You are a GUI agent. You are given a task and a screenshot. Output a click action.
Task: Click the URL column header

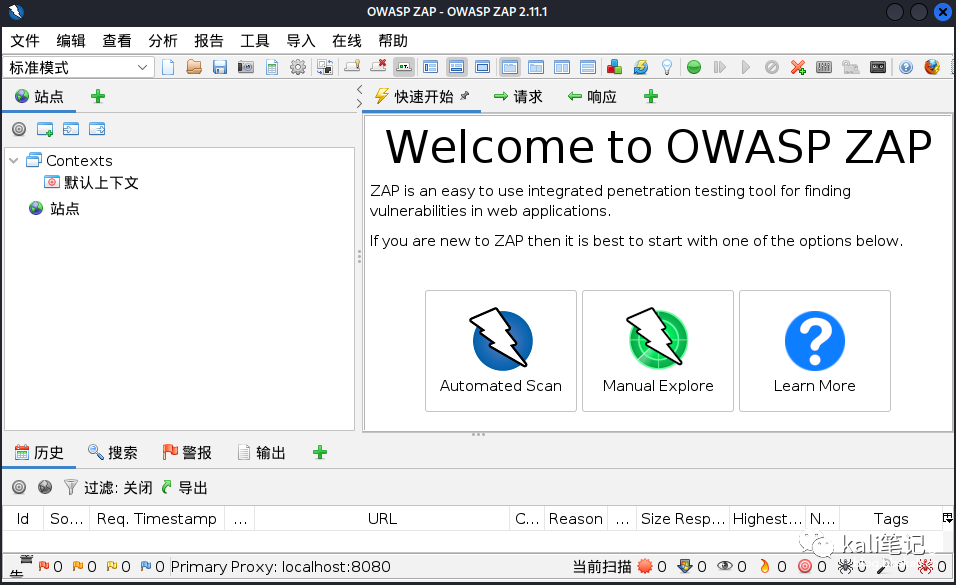(x=382, y=519)
